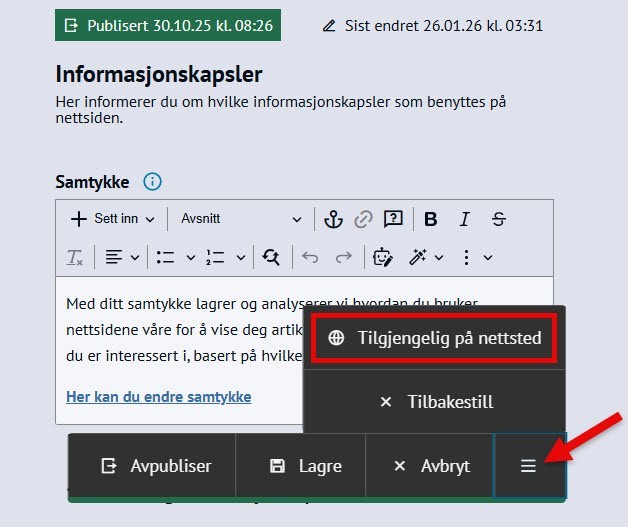This screenshot has height=527, width=628.
Task: Open the Her kan du endre samtykke link
Action: coord(158,397)
